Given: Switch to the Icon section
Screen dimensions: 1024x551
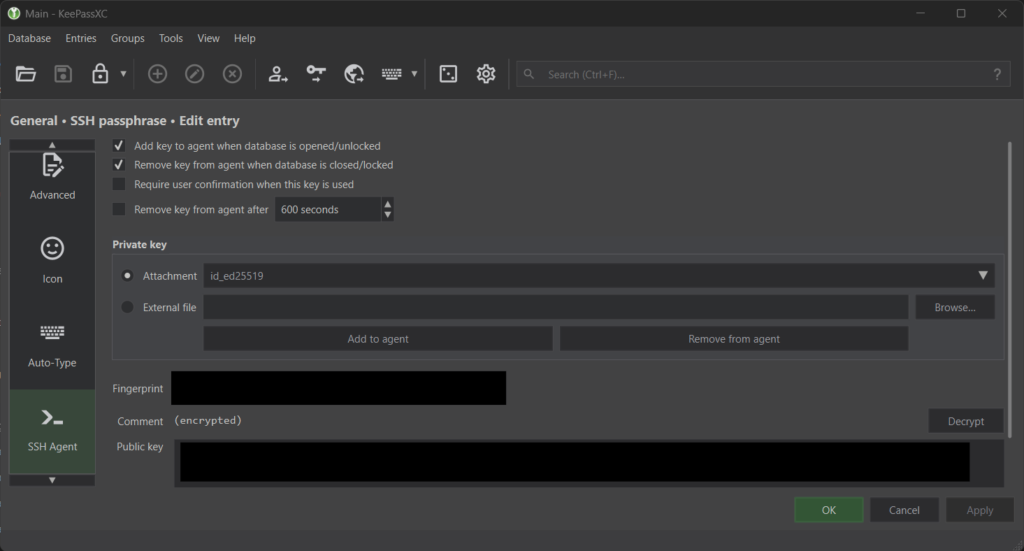Looking at the screenshot, I should point(52,260).
